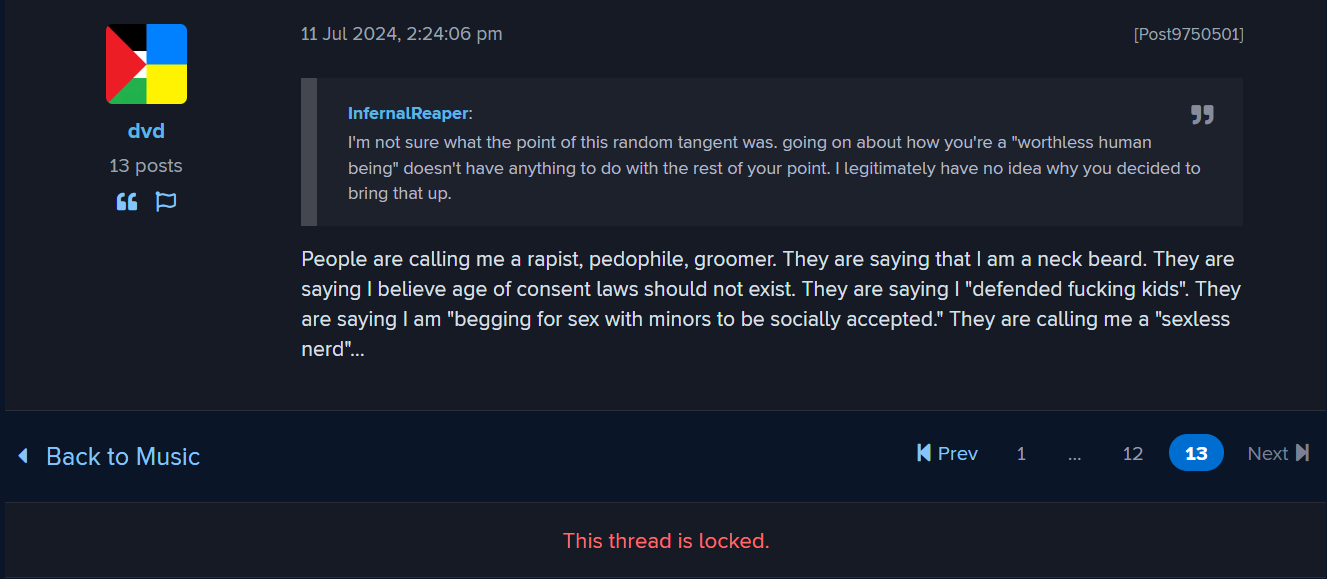Image resolution: width=1327 pixels, height=579 pixels.
Task: Click the Prev page text
Action: [958, 454]
